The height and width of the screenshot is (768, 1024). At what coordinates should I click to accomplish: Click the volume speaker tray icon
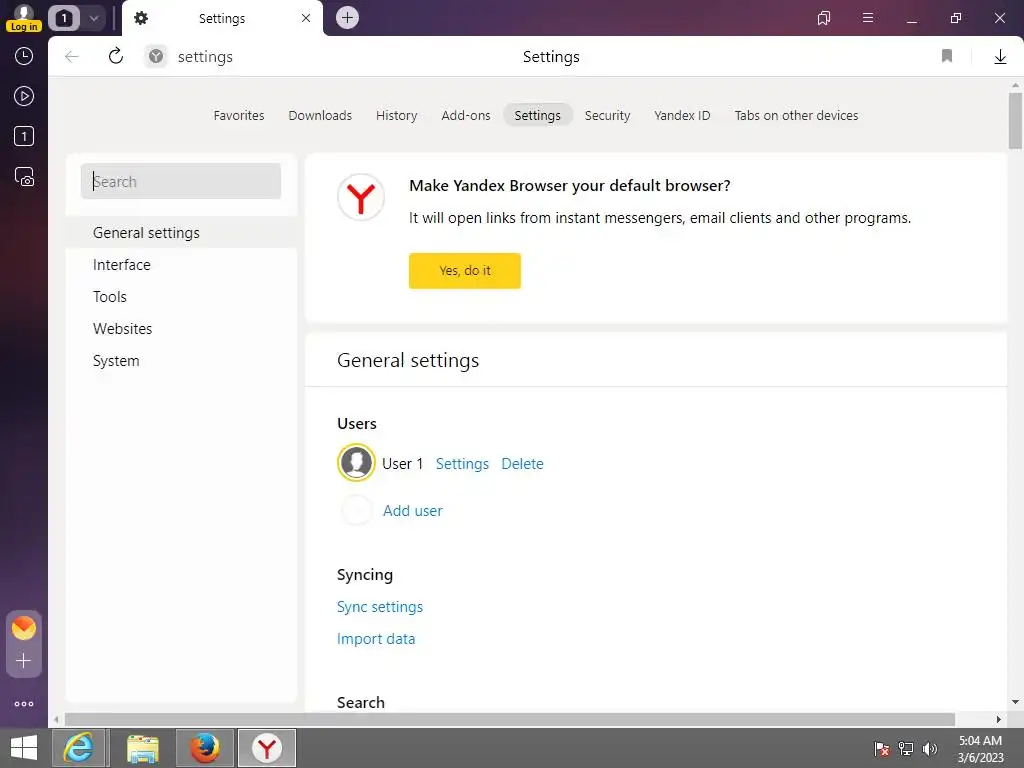click(929, 748)
